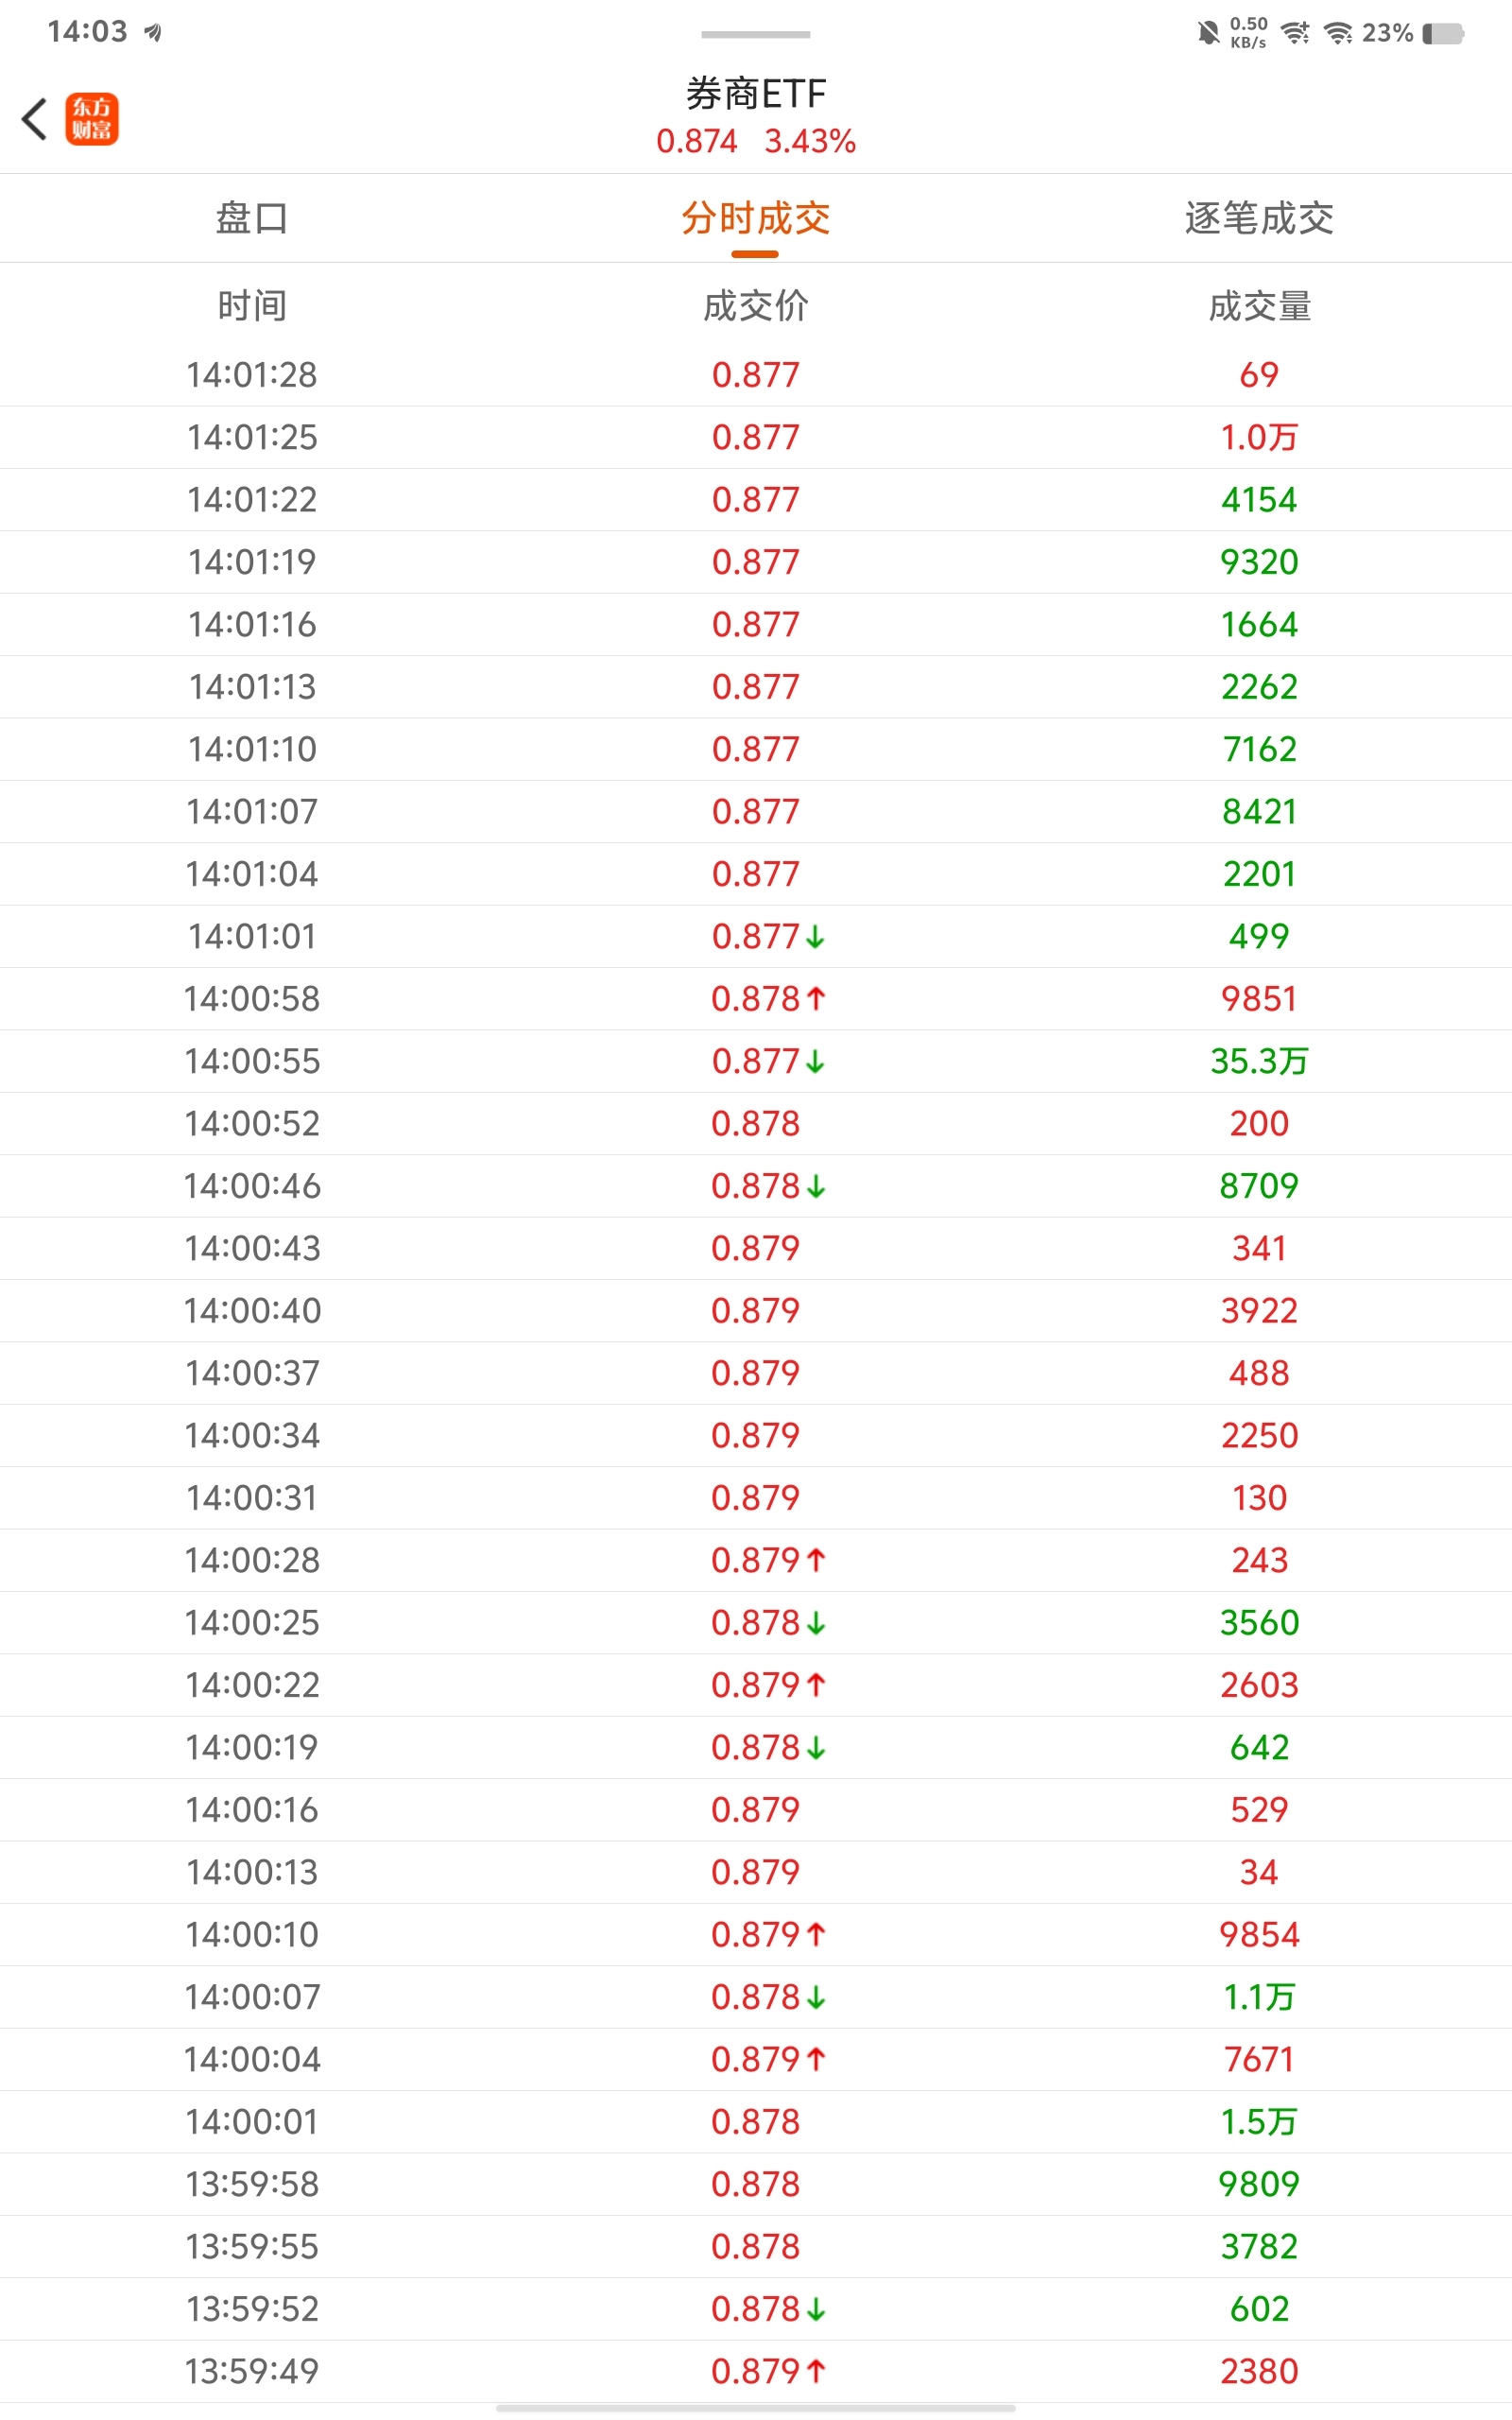The height and width of the screenshot is (2420, 1512).
Task: Tap the muted notification bell icon
Action: 1208,33
